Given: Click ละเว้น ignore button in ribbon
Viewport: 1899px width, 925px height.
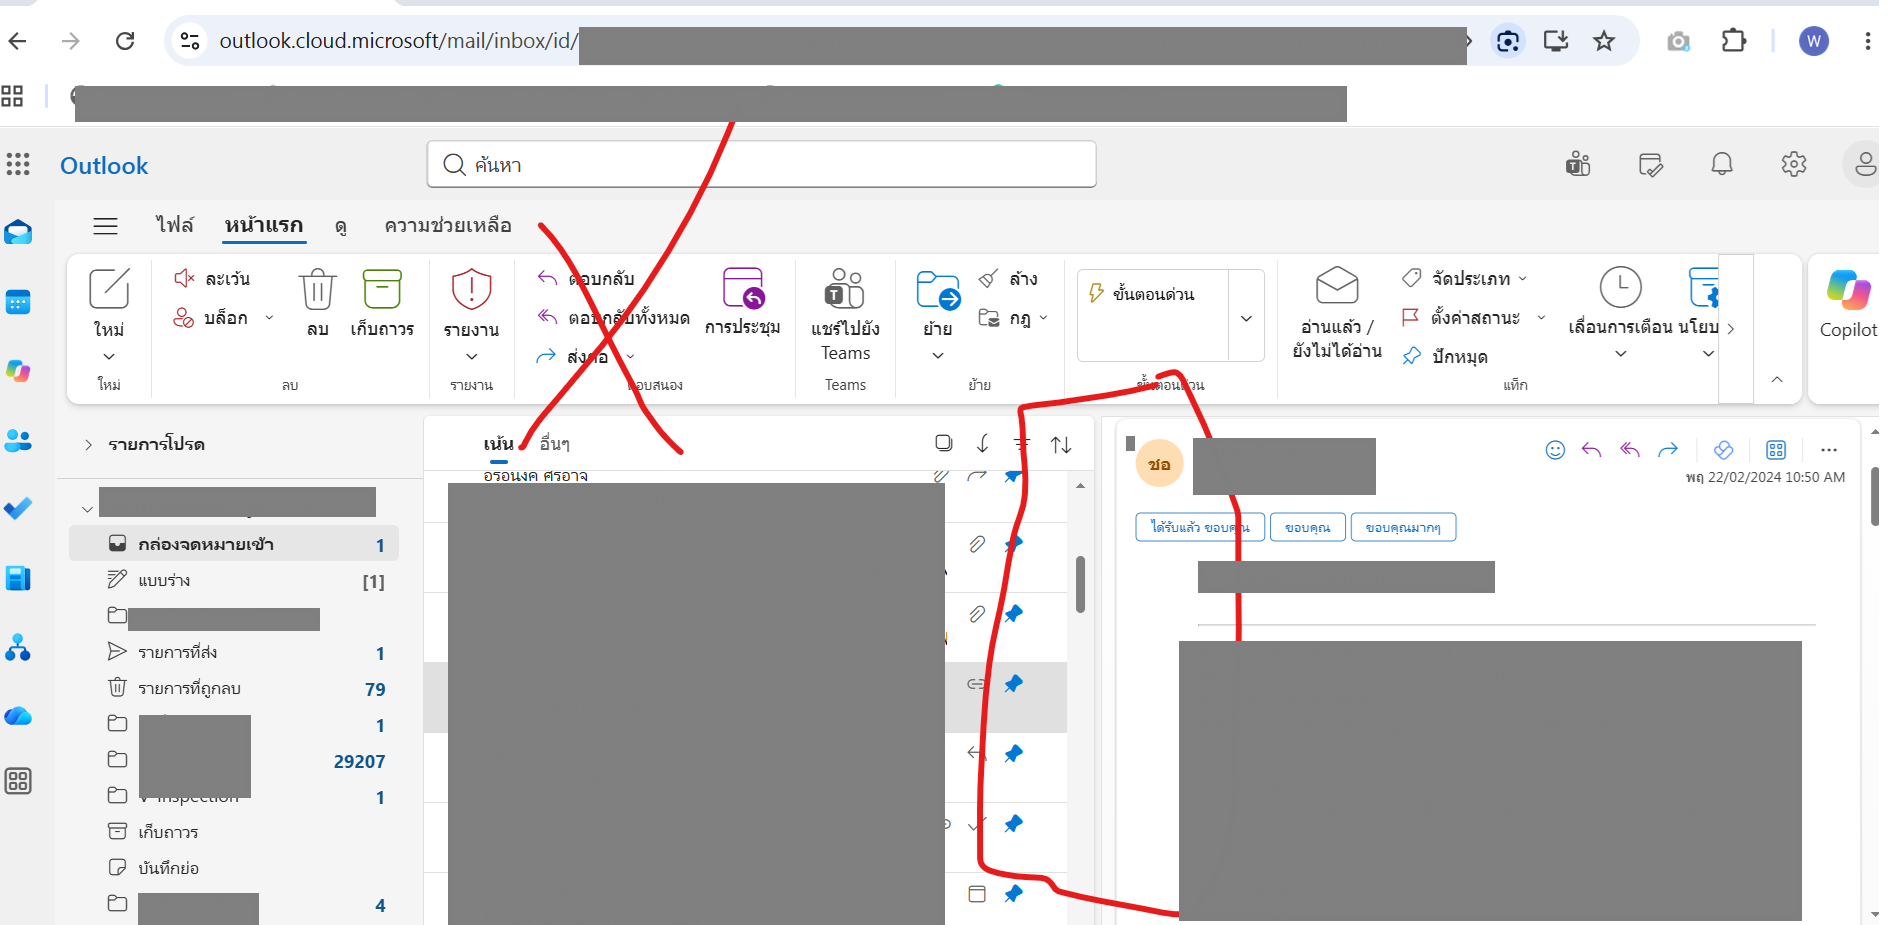Looking at the screenshot, I should (x=212, y=278).
